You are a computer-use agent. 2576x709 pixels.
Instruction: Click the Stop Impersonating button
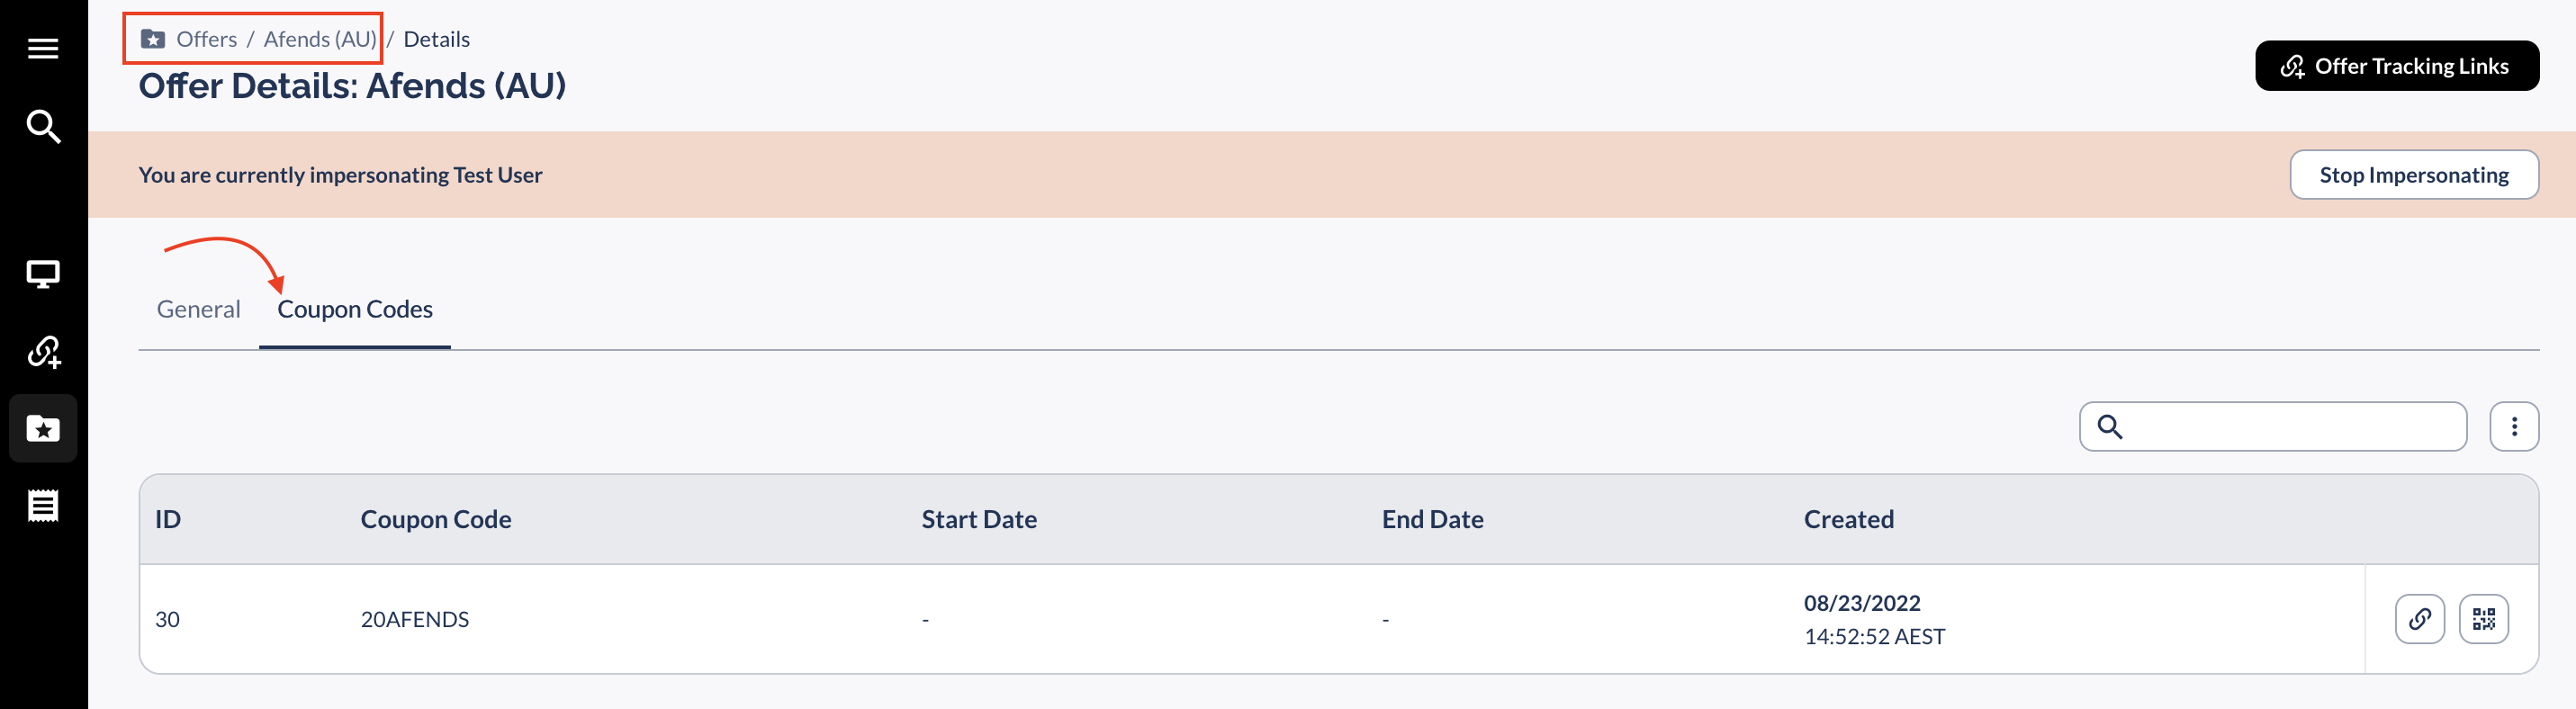tap(2413, 175)
